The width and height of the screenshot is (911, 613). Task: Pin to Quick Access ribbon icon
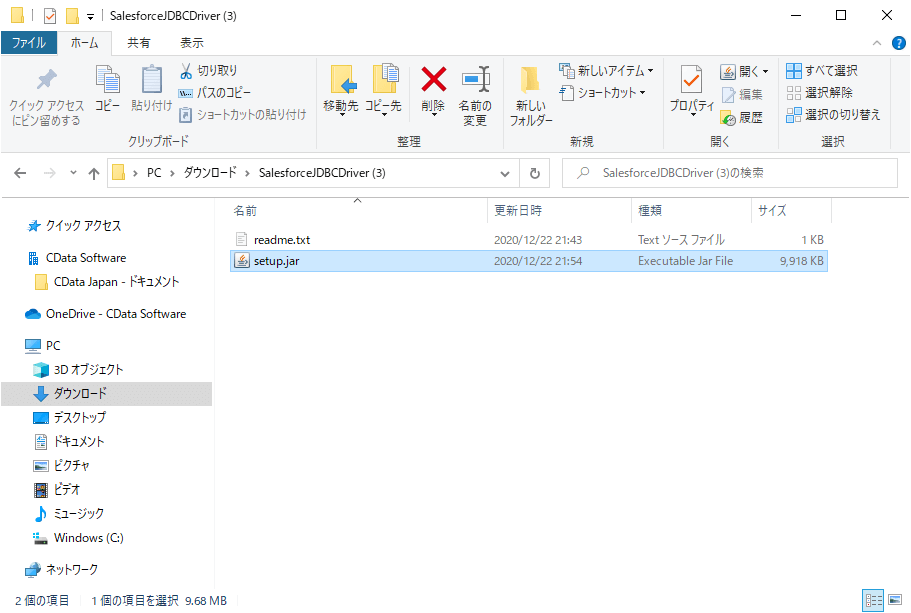coord(46,96)
